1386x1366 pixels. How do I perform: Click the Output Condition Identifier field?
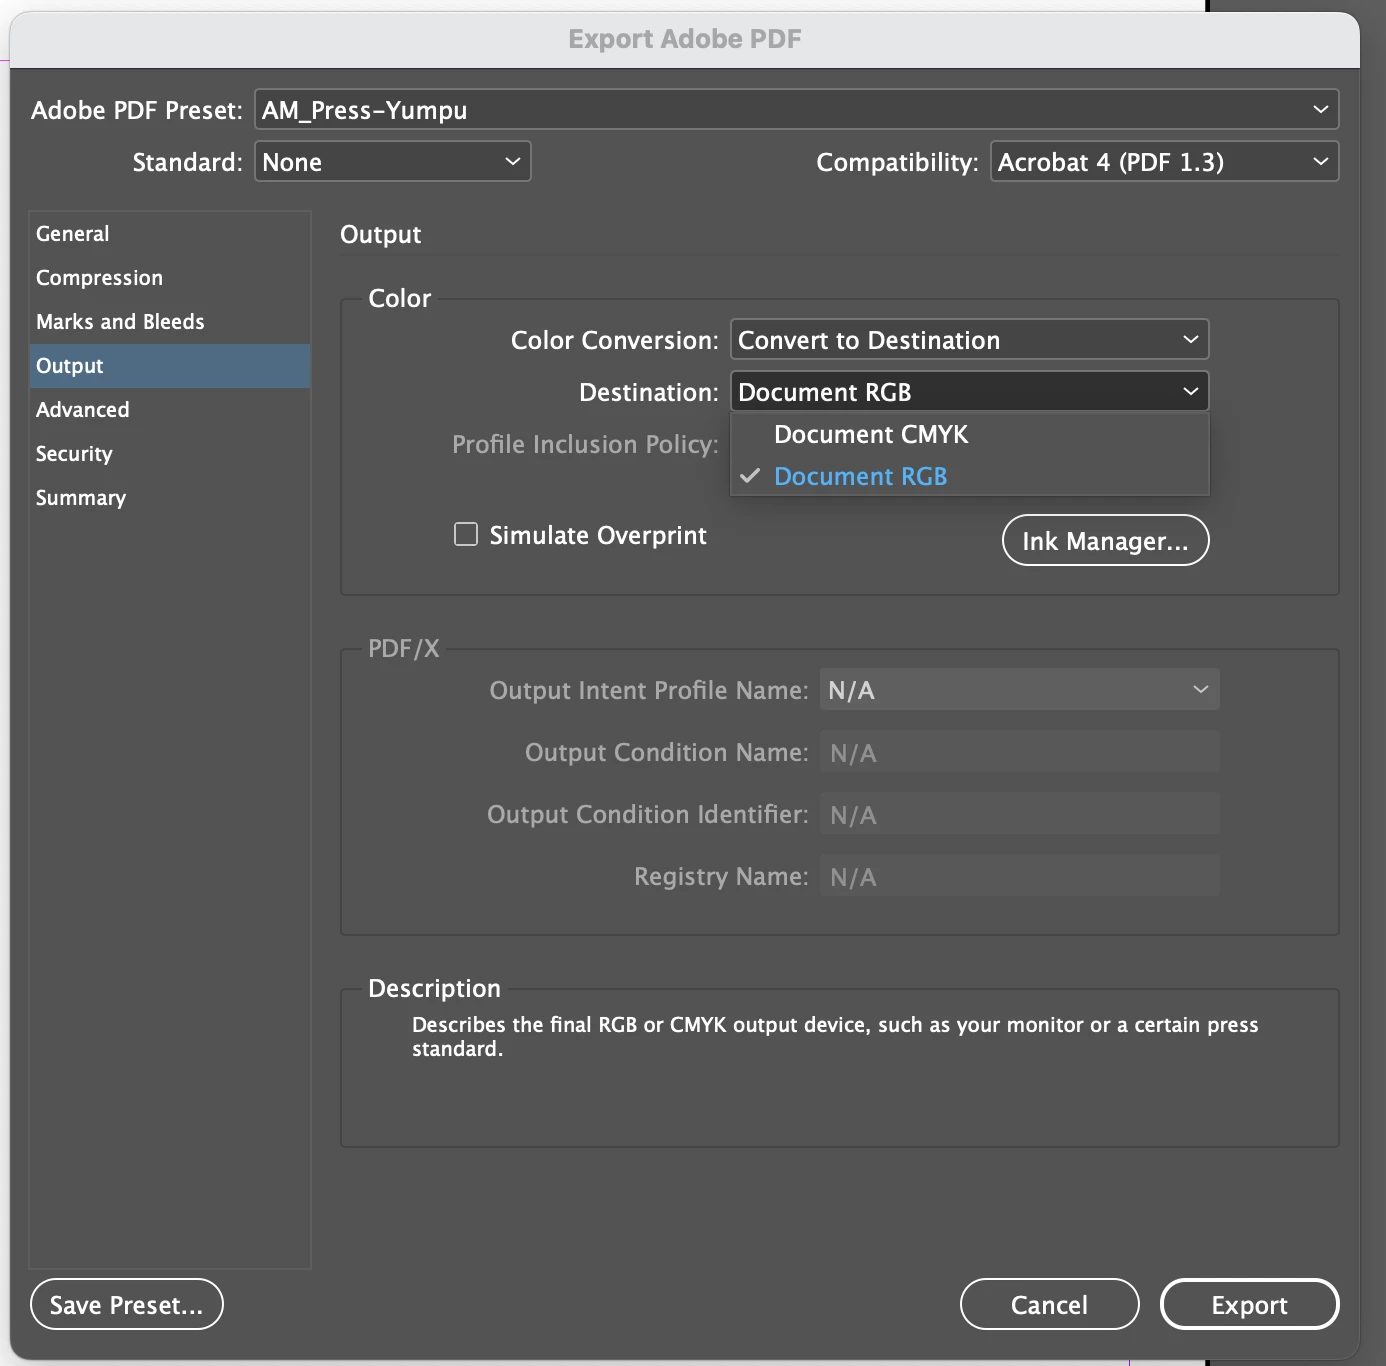click(1019, 814)
